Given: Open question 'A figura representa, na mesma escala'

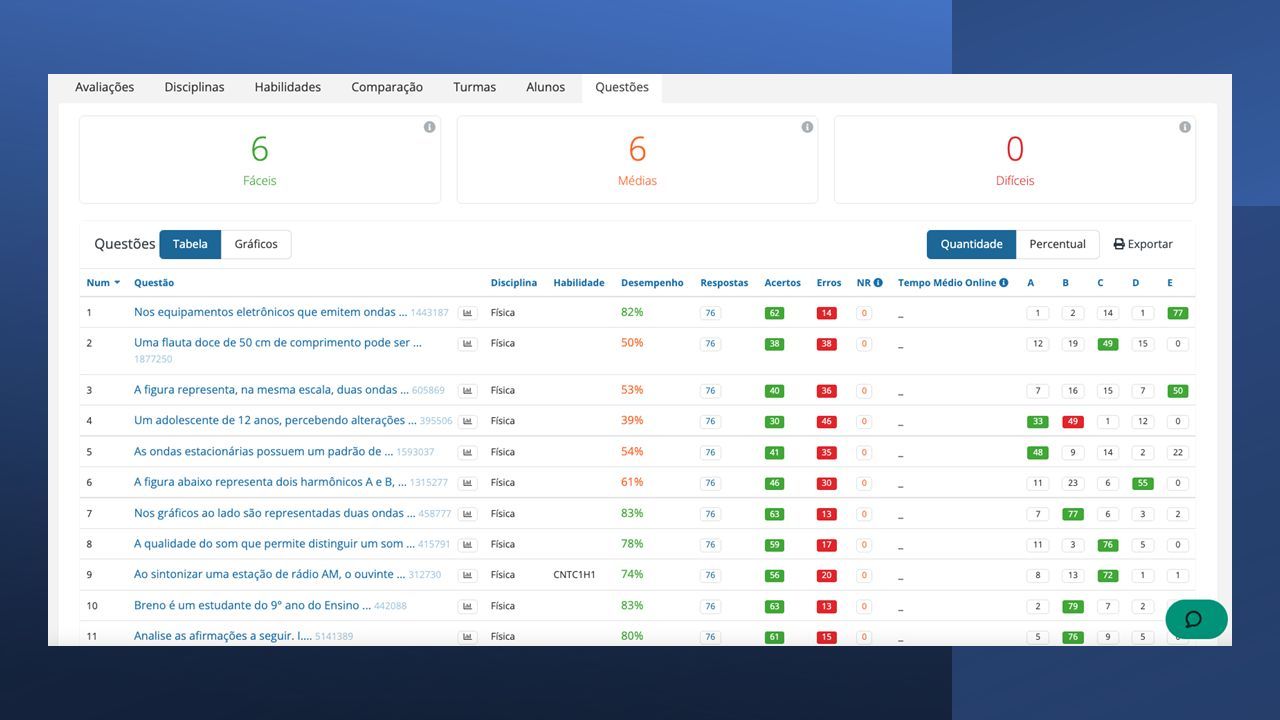Looking at the screenshot, I should pyautogui.click(x=271, y=390).
